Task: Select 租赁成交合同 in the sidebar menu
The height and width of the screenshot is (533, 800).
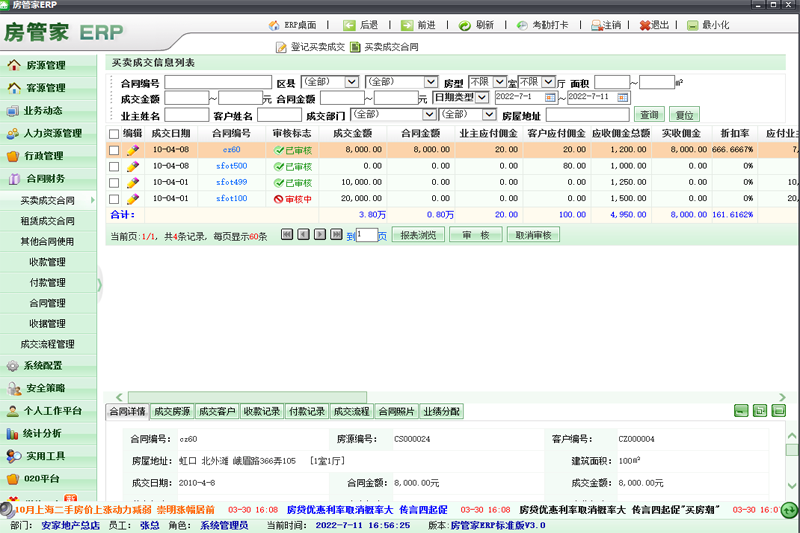Action: [47, 221]
